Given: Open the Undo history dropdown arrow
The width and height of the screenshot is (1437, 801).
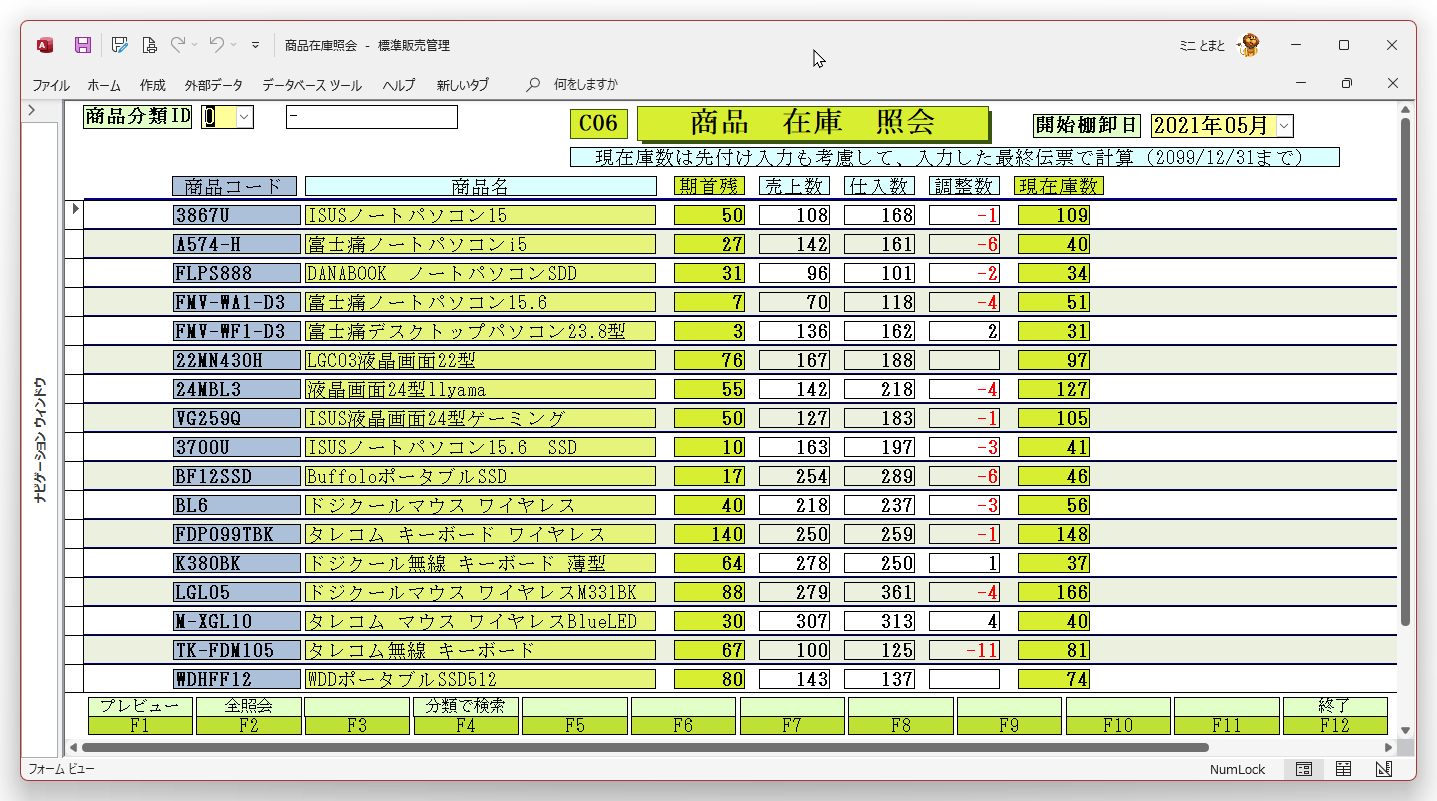Looking at the screenshot, I should click(234, 45).
